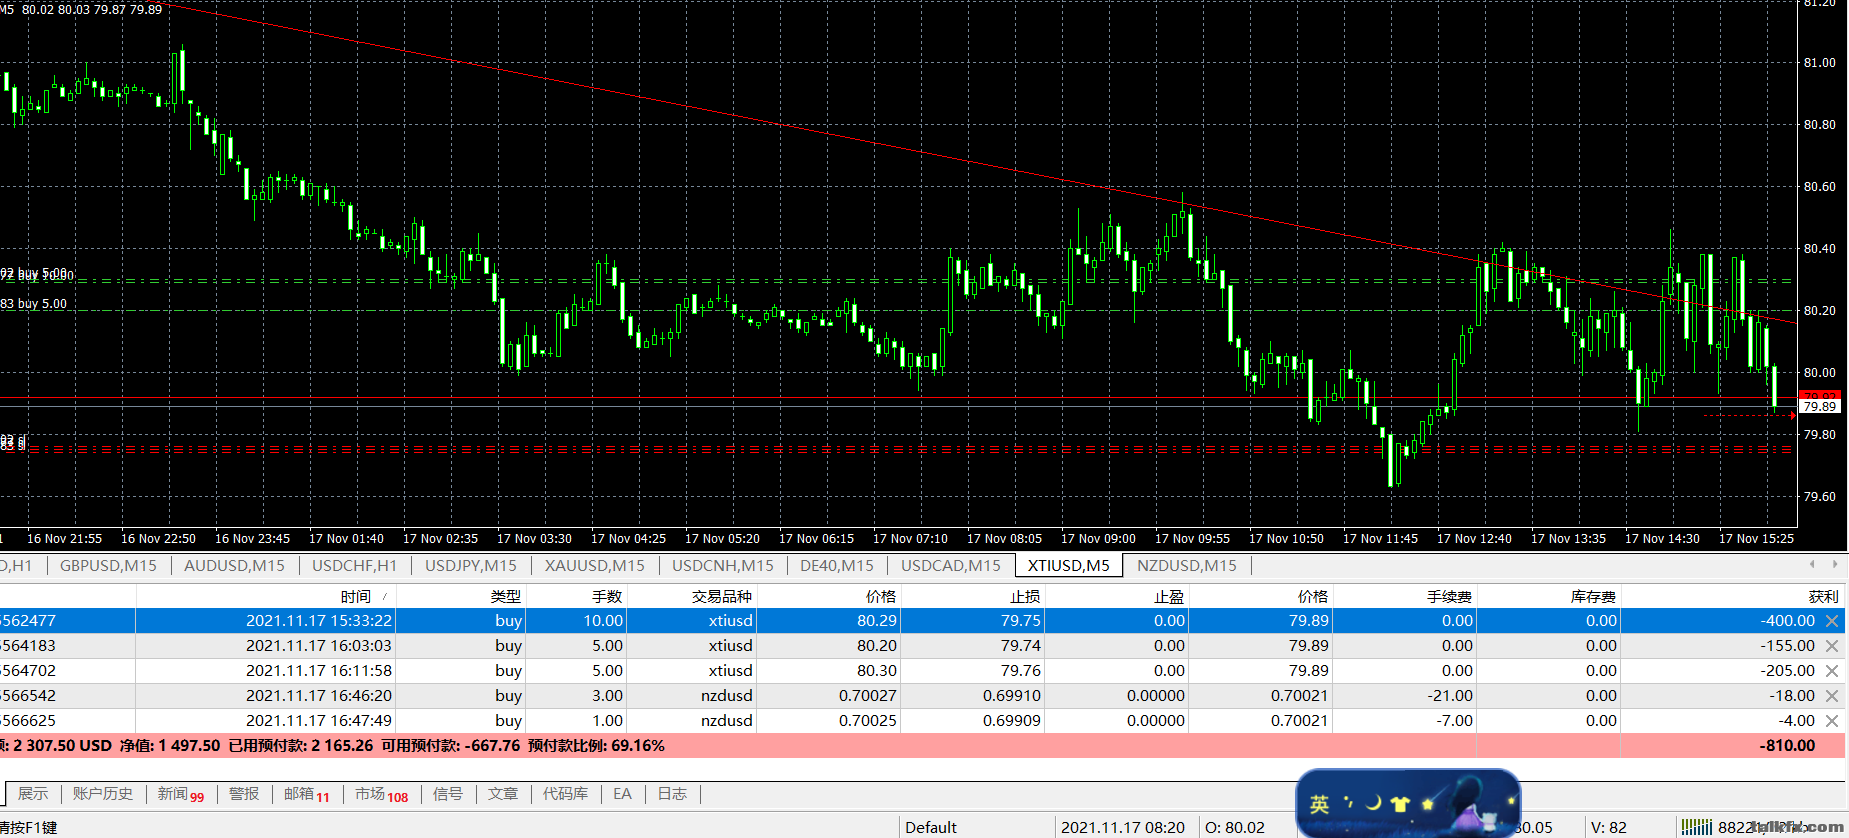Image resolution: width=1849 pixels, height=838 pixels.
Task: Click the 预付款比例: 69.16% summary text
Action: [x=596, y=746]
